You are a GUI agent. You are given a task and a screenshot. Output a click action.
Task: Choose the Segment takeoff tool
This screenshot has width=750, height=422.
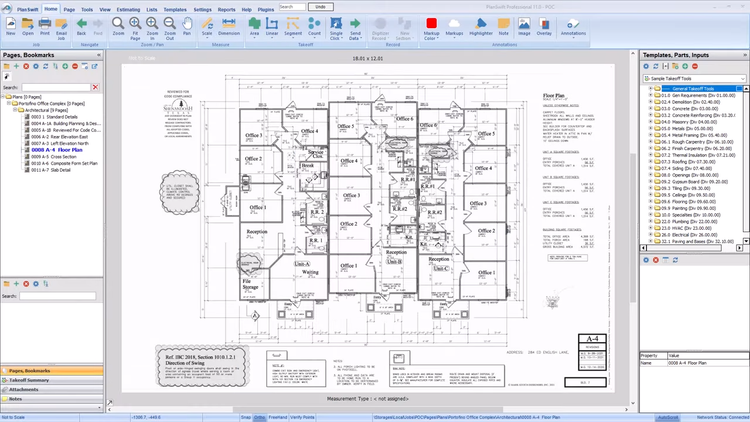coord(294,24)
